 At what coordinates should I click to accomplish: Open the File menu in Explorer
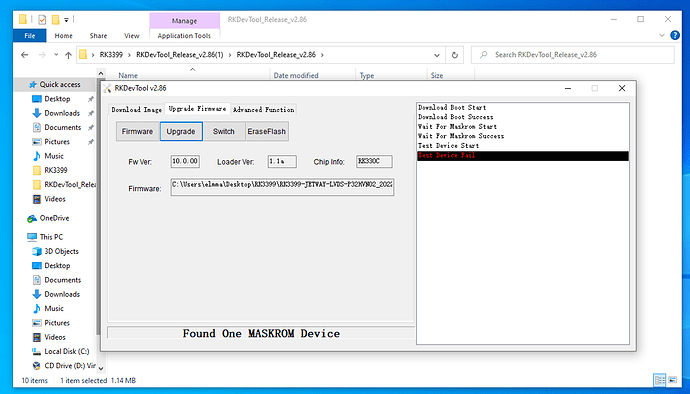tap(29, 36)
